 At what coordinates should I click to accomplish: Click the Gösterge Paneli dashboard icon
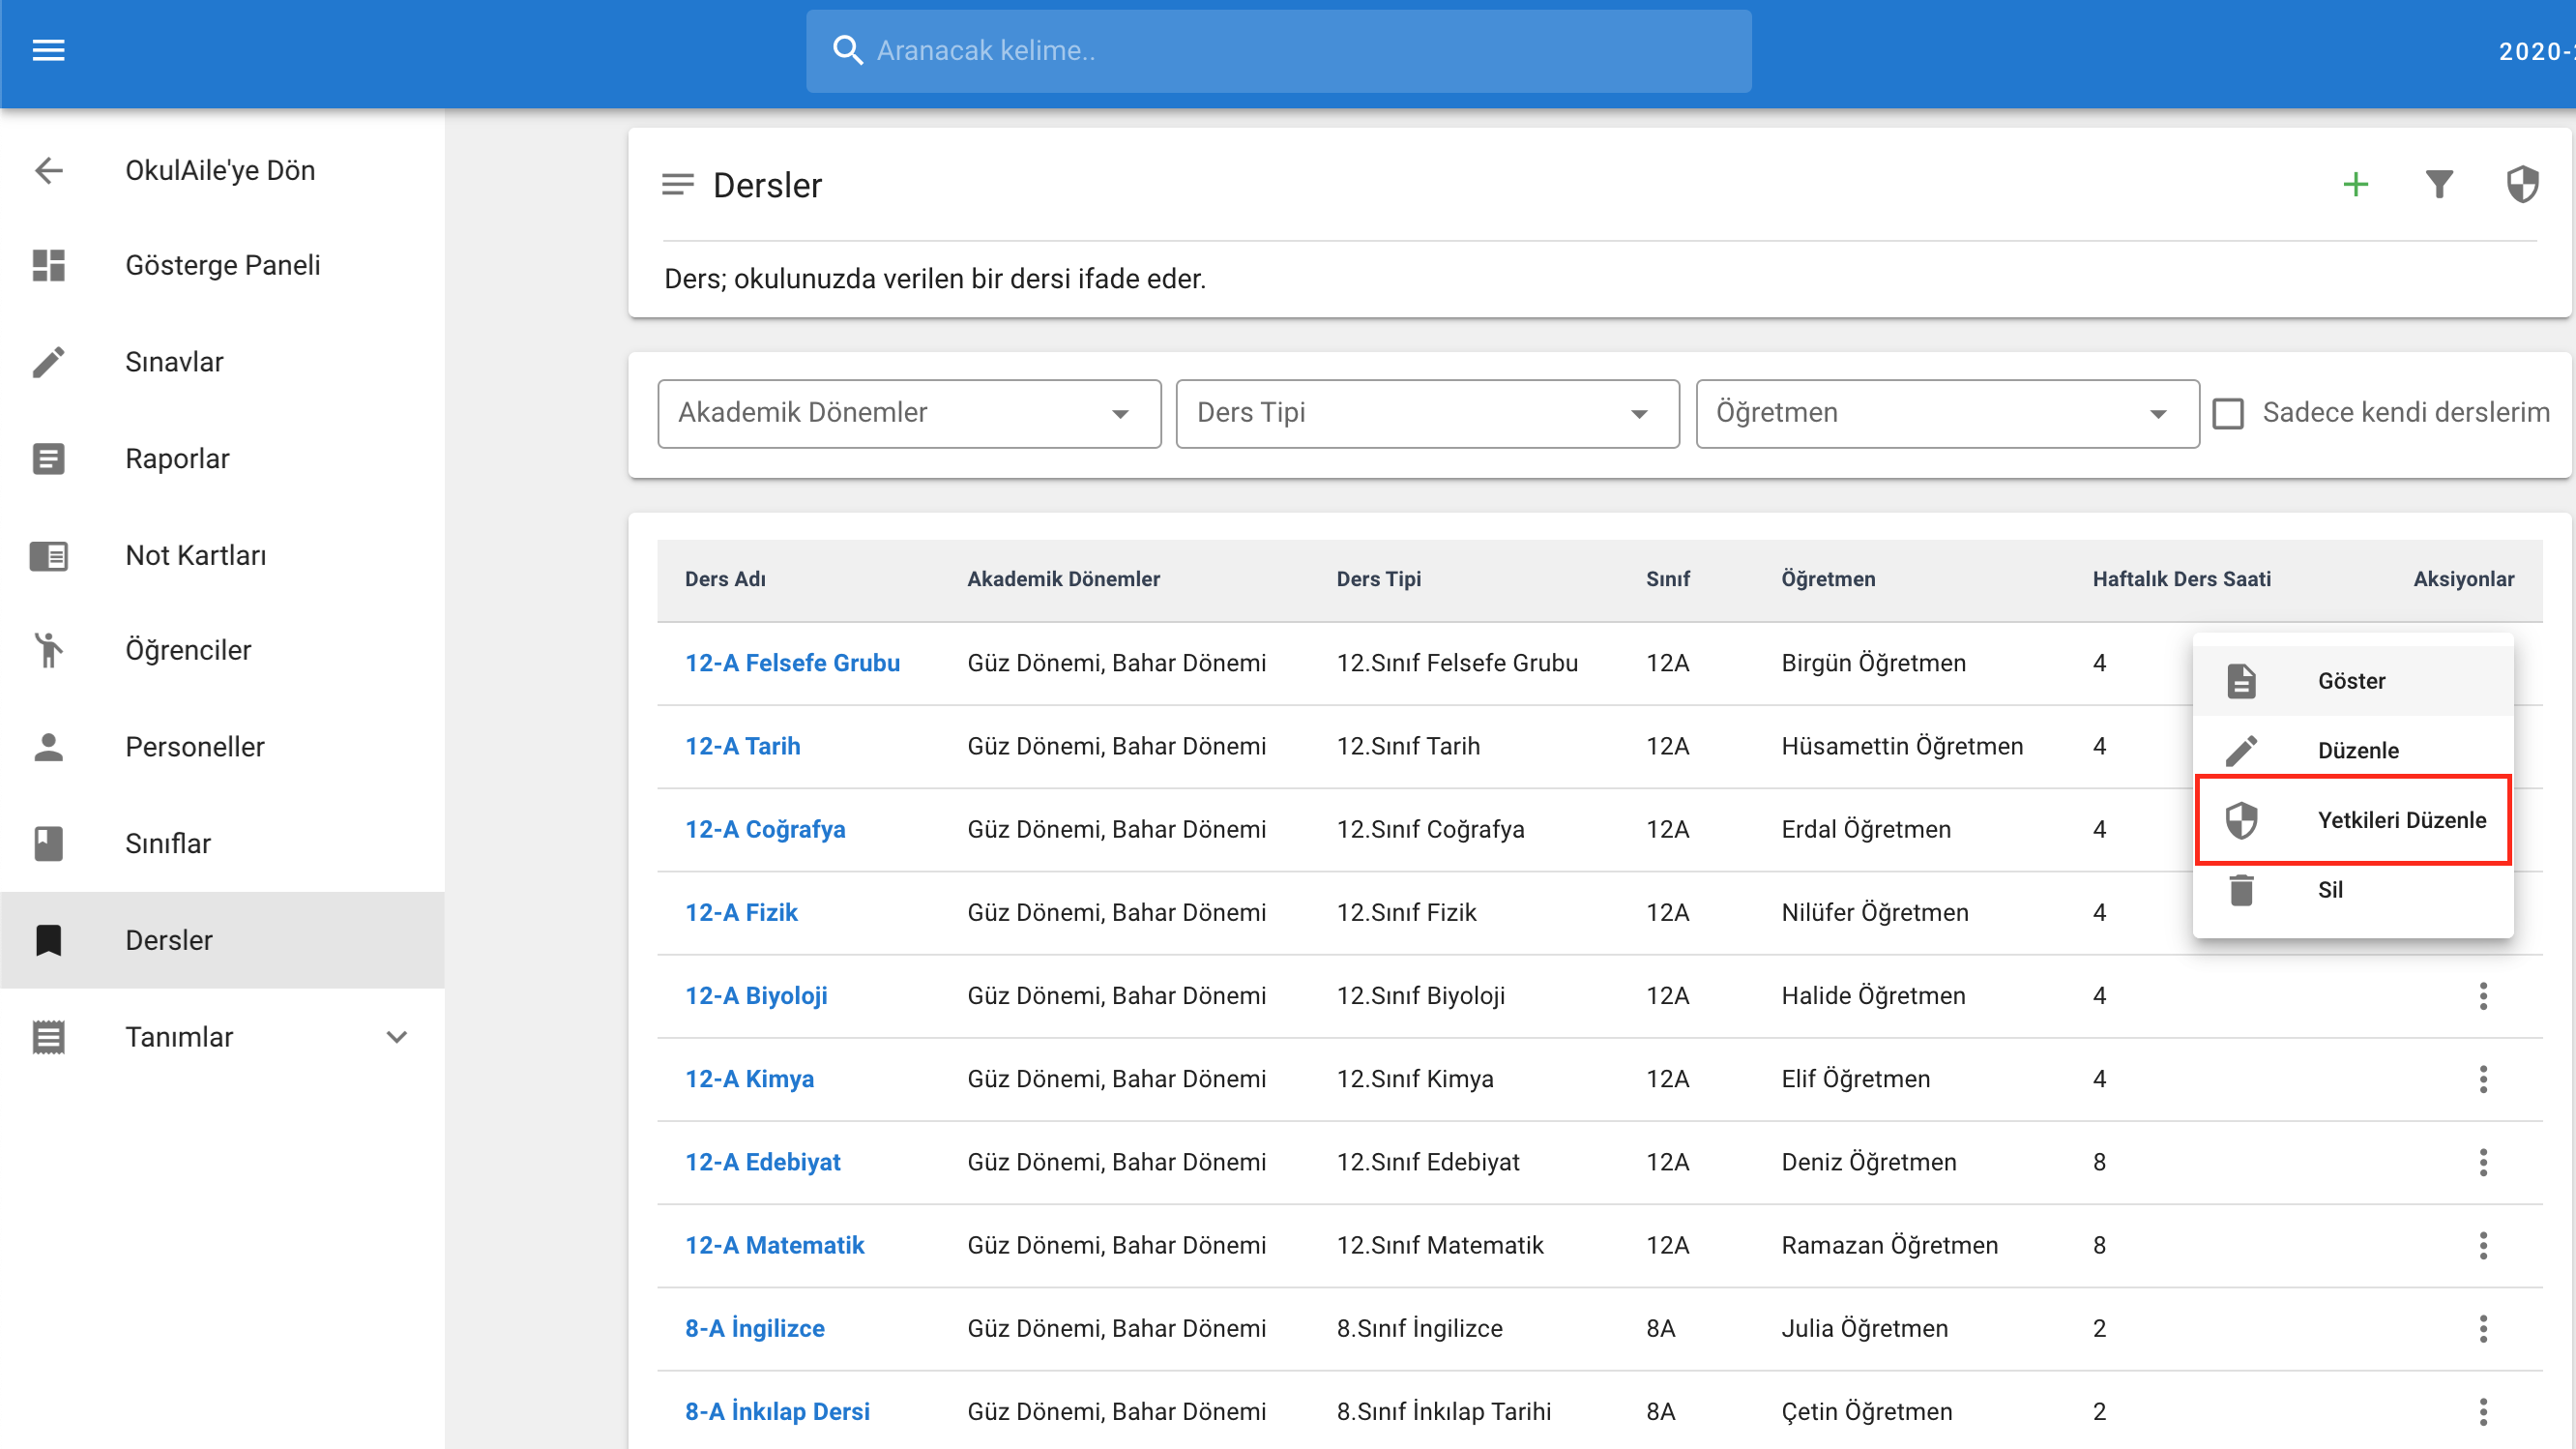click(48, 265)
